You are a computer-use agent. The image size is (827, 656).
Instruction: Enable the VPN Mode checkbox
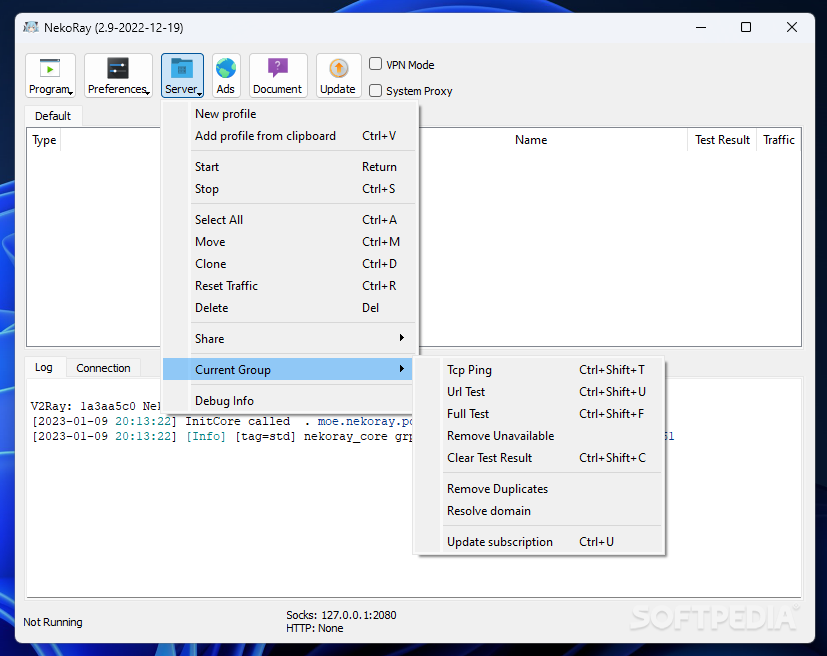375,64
